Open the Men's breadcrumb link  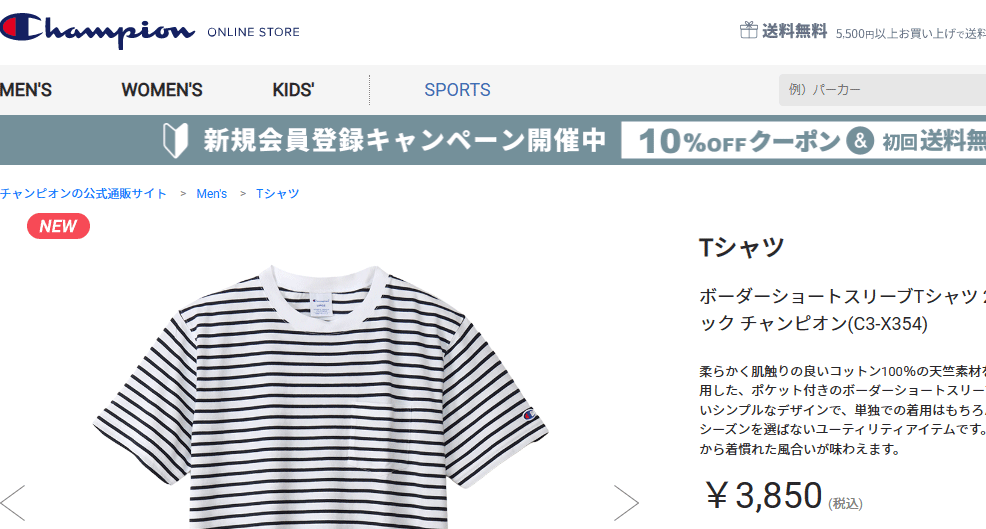click(211, 194)
